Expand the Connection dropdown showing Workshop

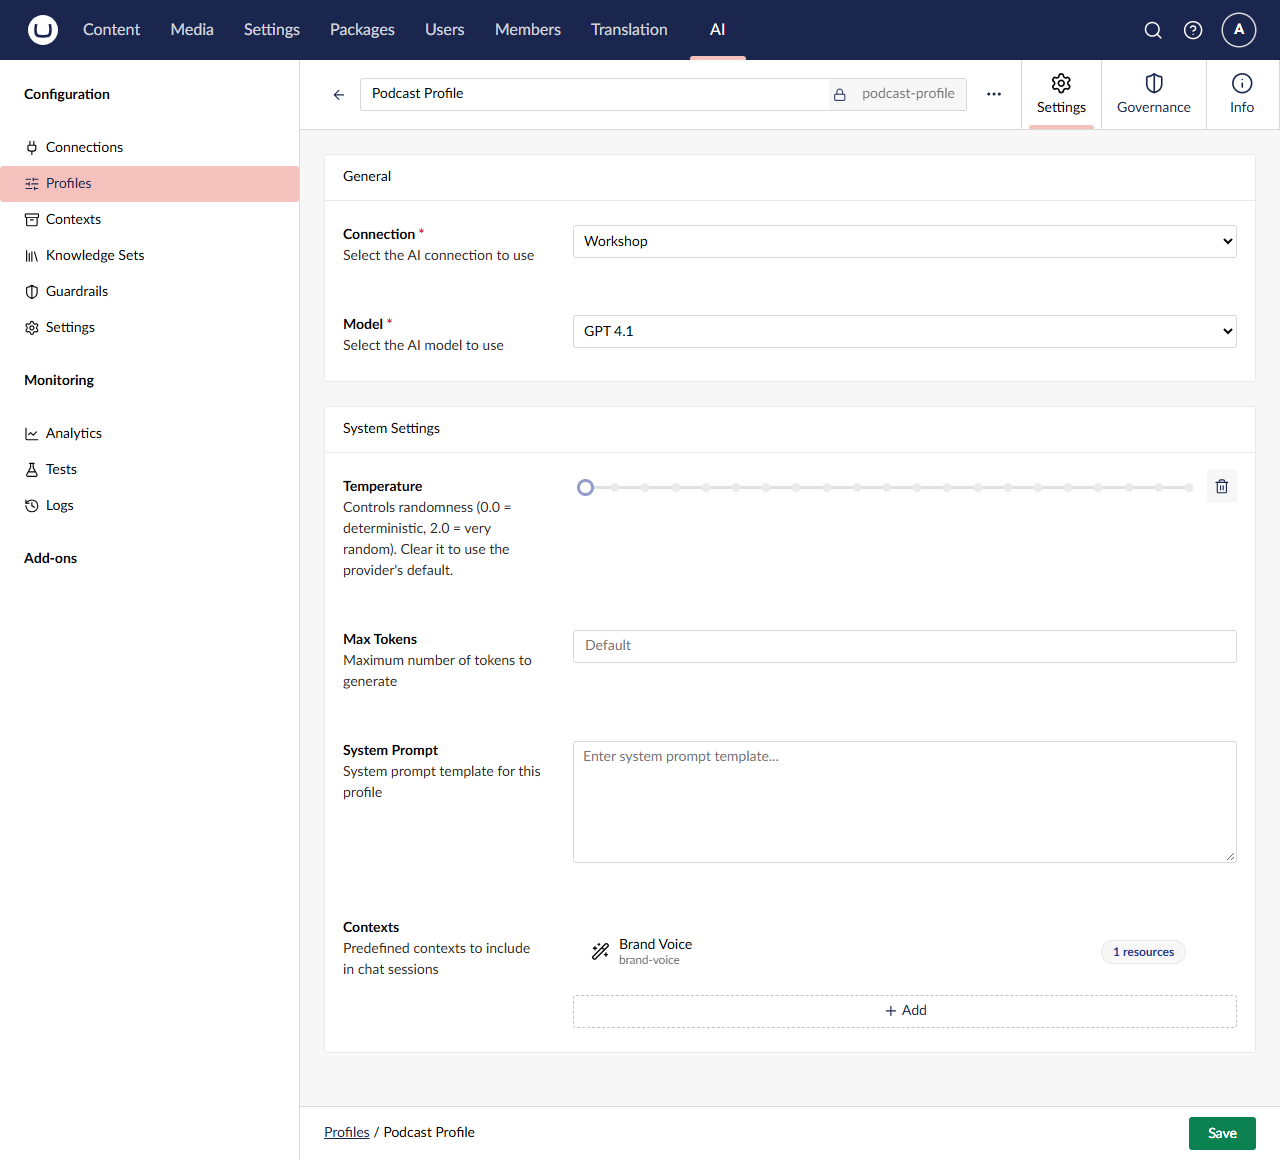click(x=905, y=242)
